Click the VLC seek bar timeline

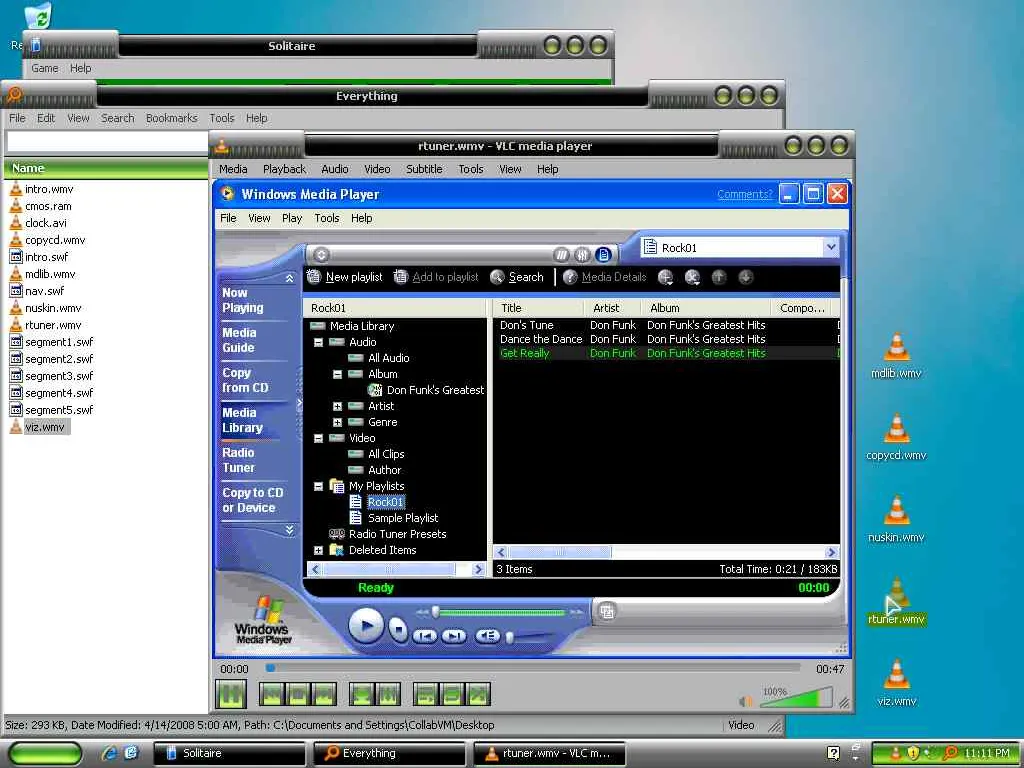[532, 668]
